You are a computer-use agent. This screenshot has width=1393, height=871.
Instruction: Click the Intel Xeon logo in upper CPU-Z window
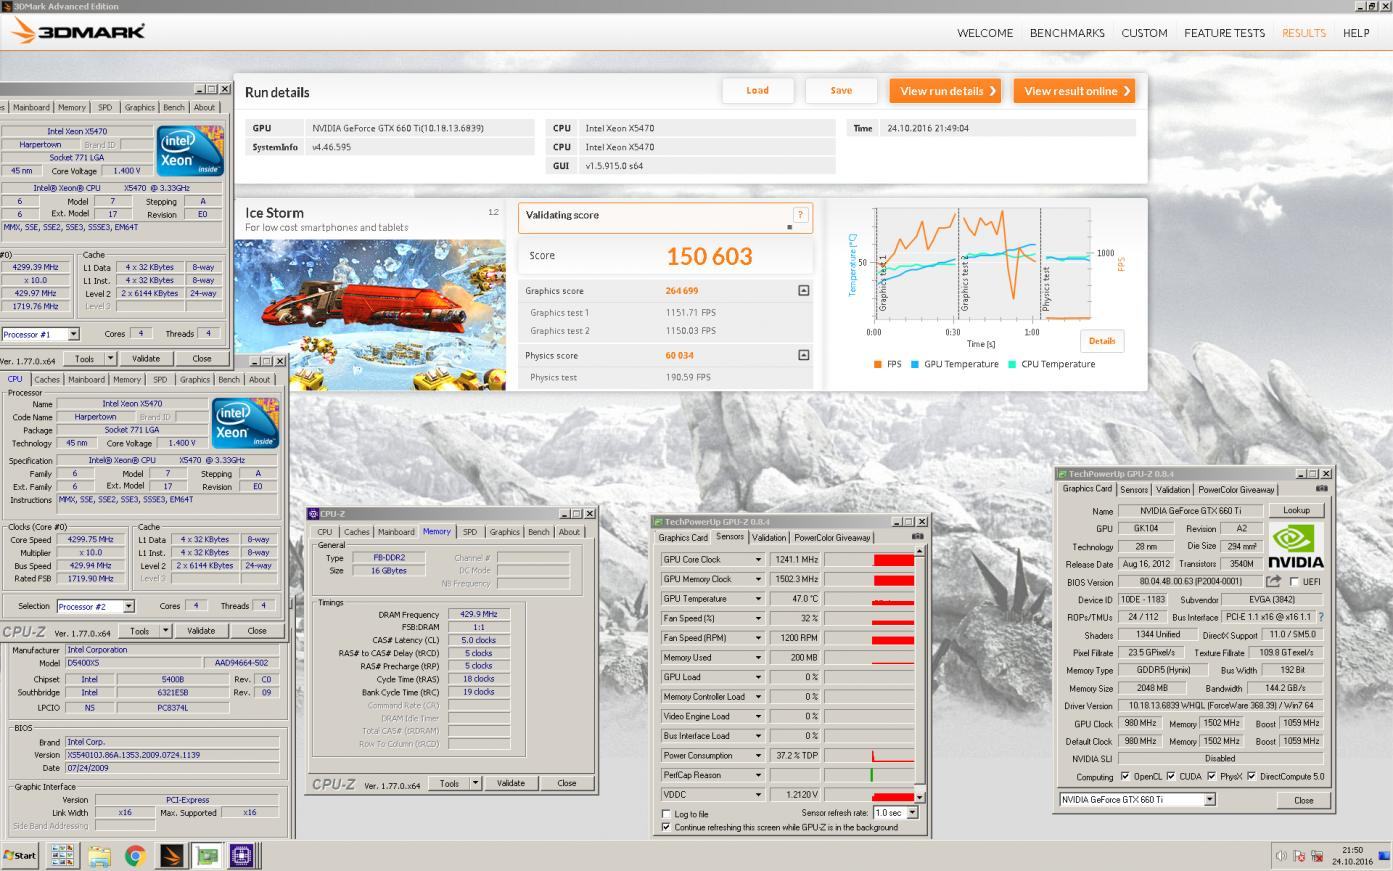[190, 152]
